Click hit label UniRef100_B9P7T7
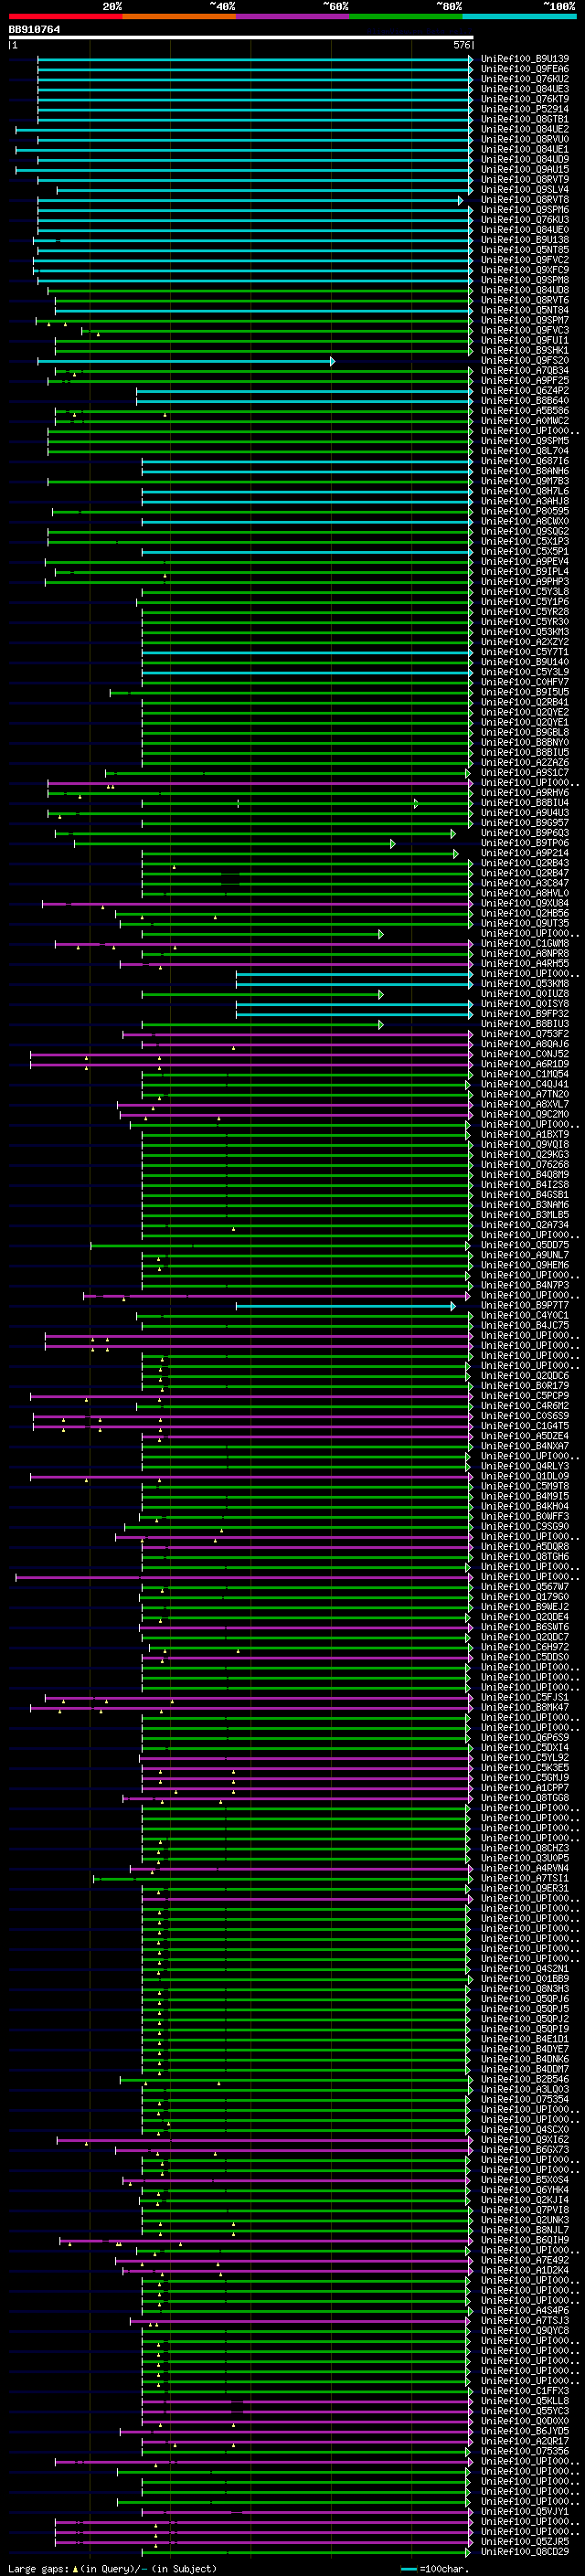 (524, 1305)
